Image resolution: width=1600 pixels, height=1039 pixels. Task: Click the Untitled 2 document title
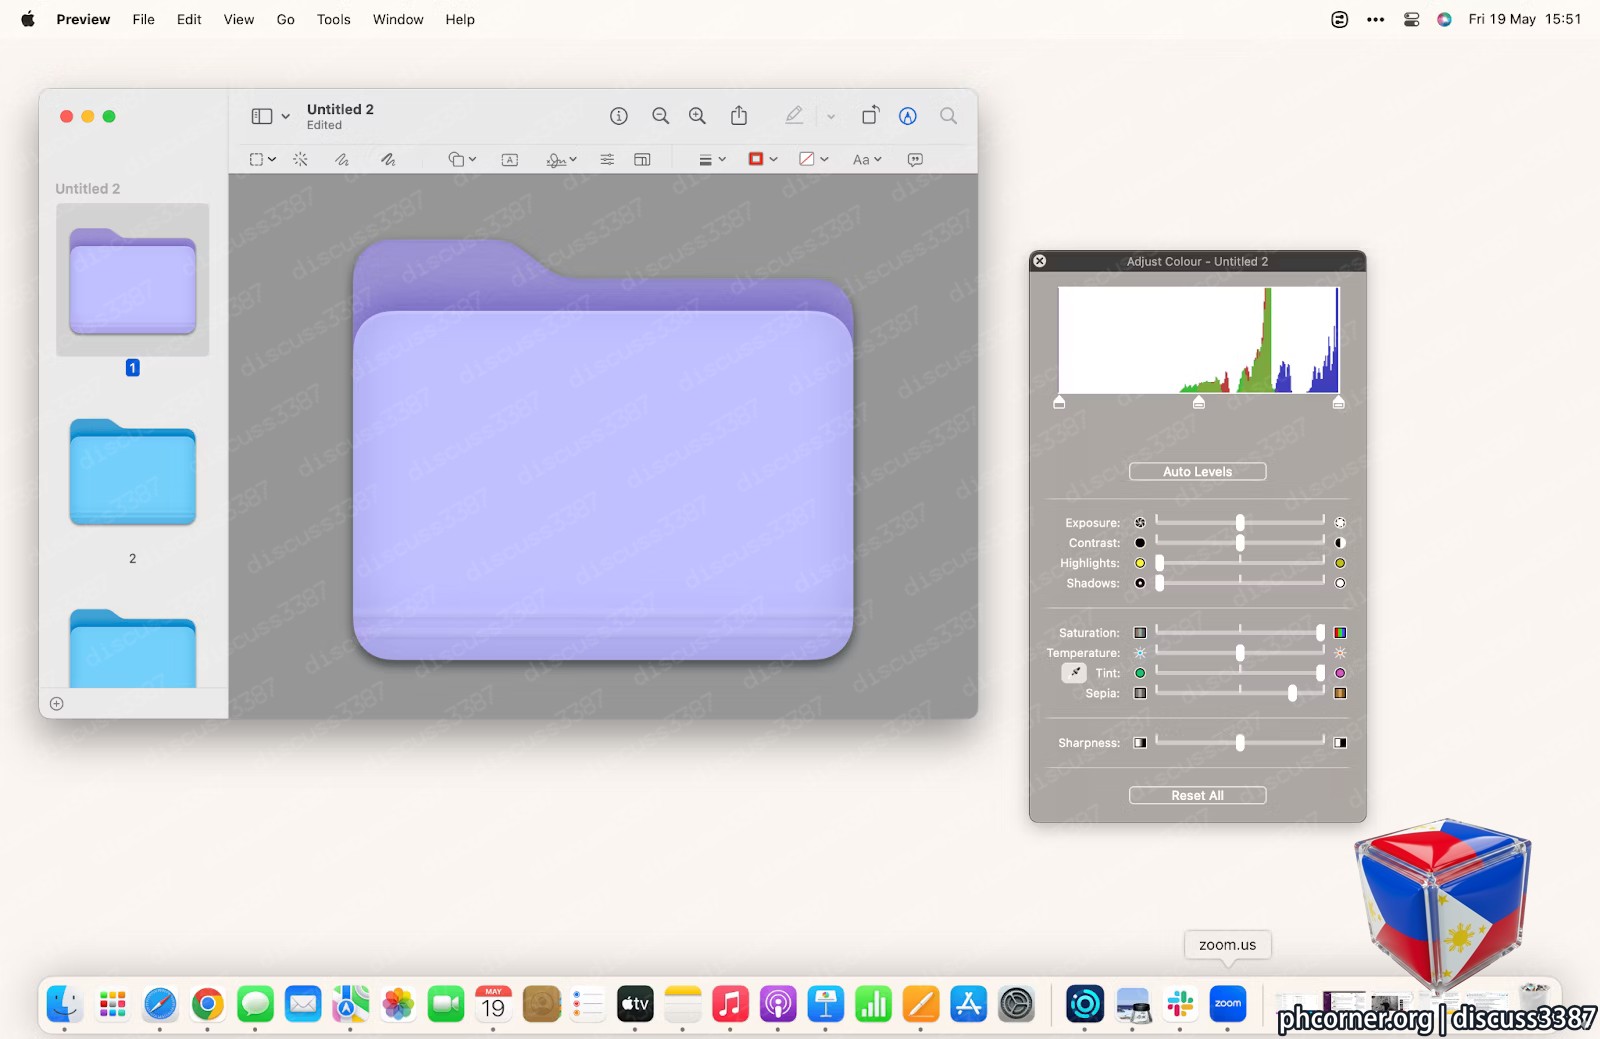tap(340, 109)
